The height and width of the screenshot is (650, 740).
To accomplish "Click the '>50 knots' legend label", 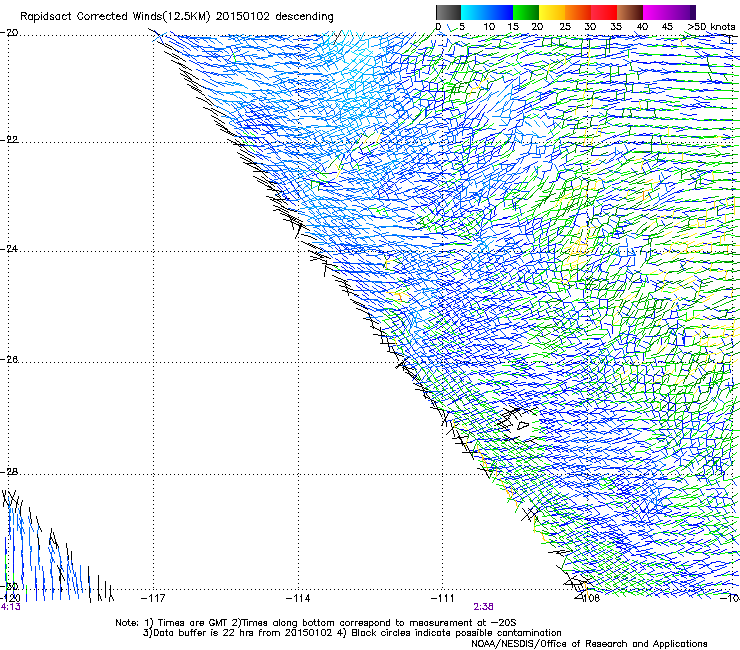I will 711,26.
